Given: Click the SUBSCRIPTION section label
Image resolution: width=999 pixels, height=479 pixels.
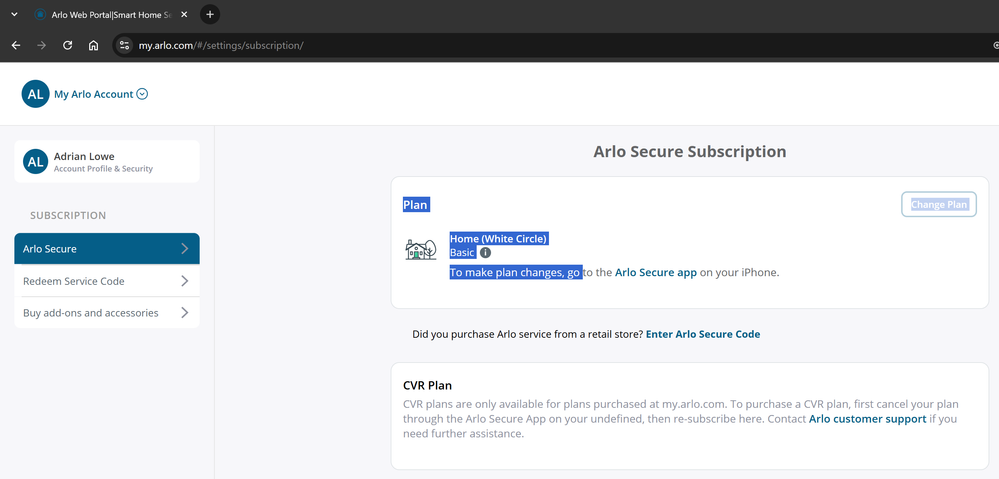Looking at the screenshot, I should (x=68, y=215).
